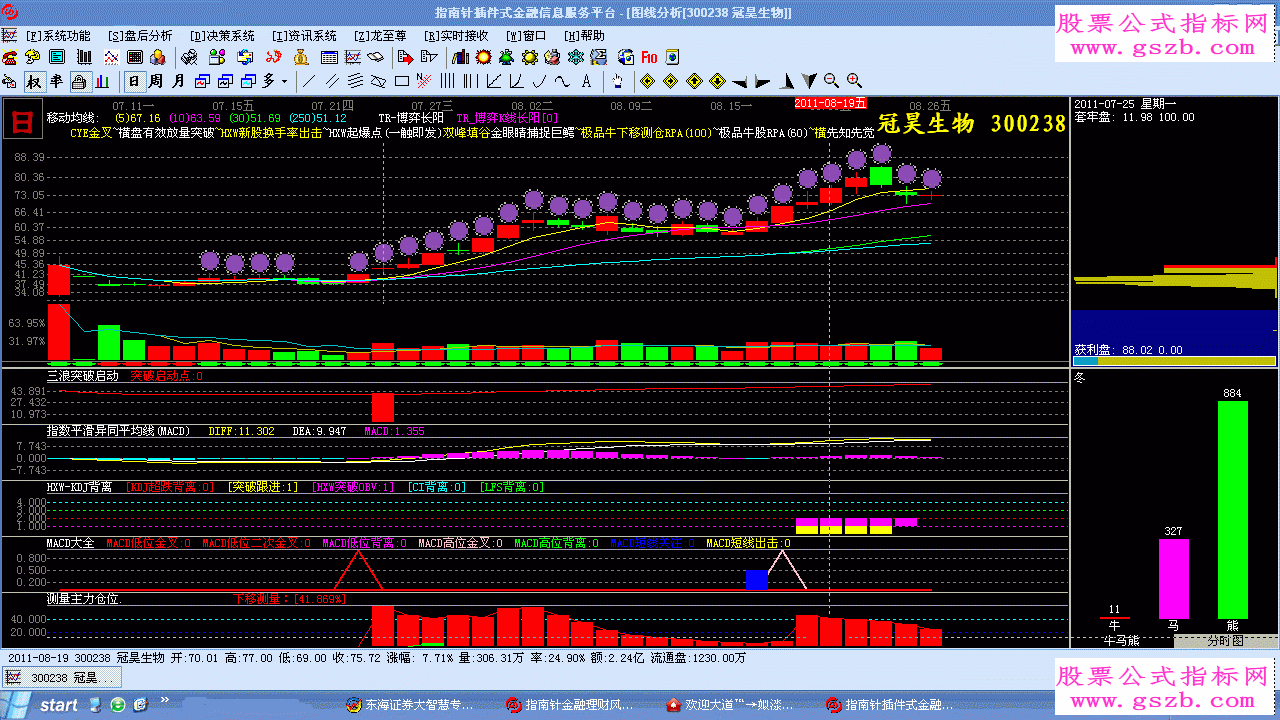Switch to the 分时图 tab
This screenshot has height=720, width=1280.
click(x=1224, y=640)
